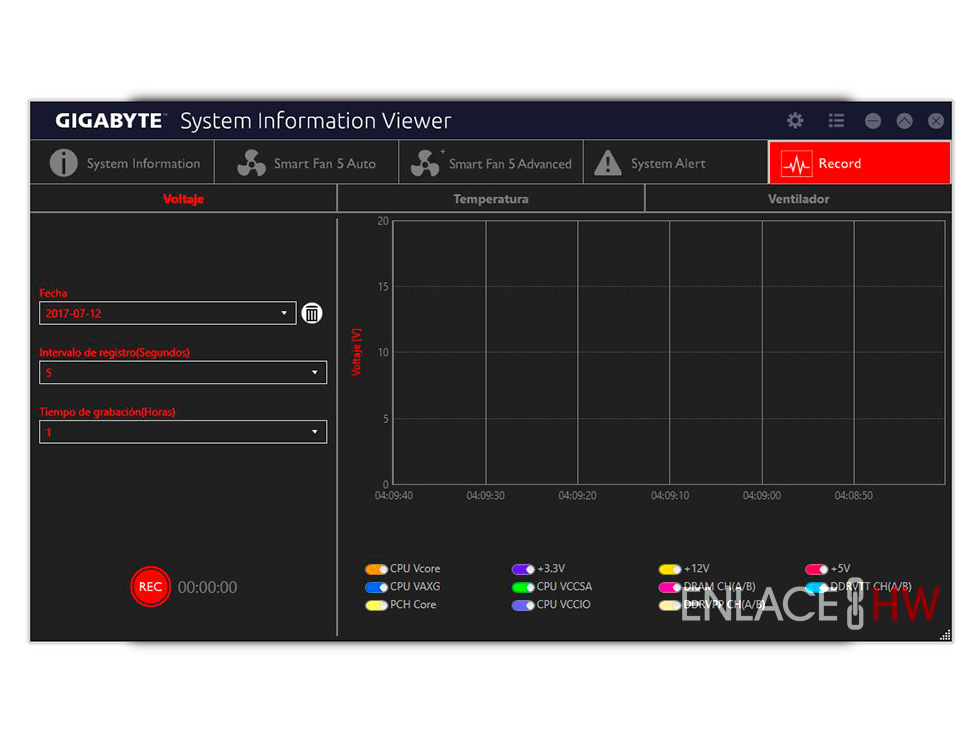Toggle the +3.3V graph line
This screenshot has width=980, height=735.
(523, 569)
